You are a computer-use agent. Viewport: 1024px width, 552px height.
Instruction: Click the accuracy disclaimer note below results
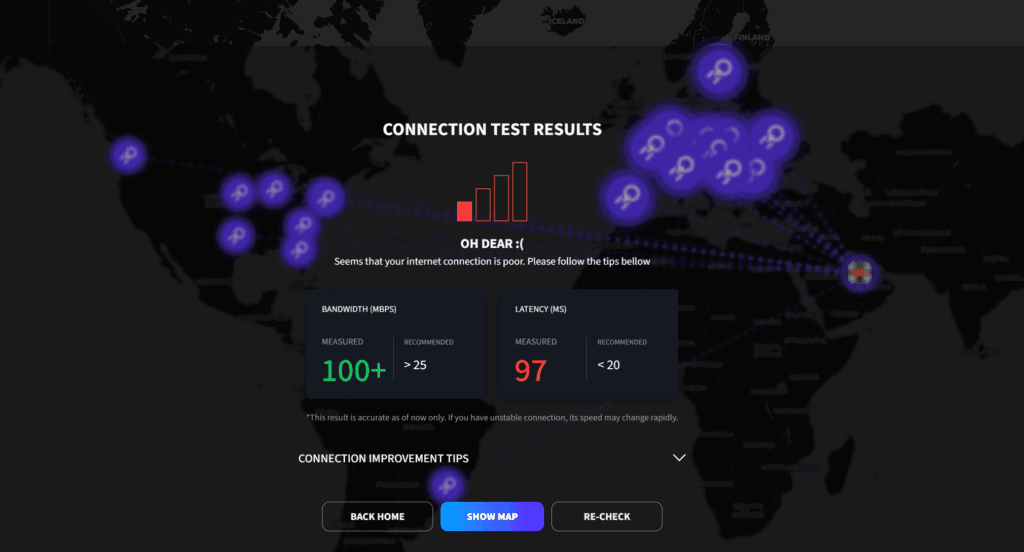492,417
